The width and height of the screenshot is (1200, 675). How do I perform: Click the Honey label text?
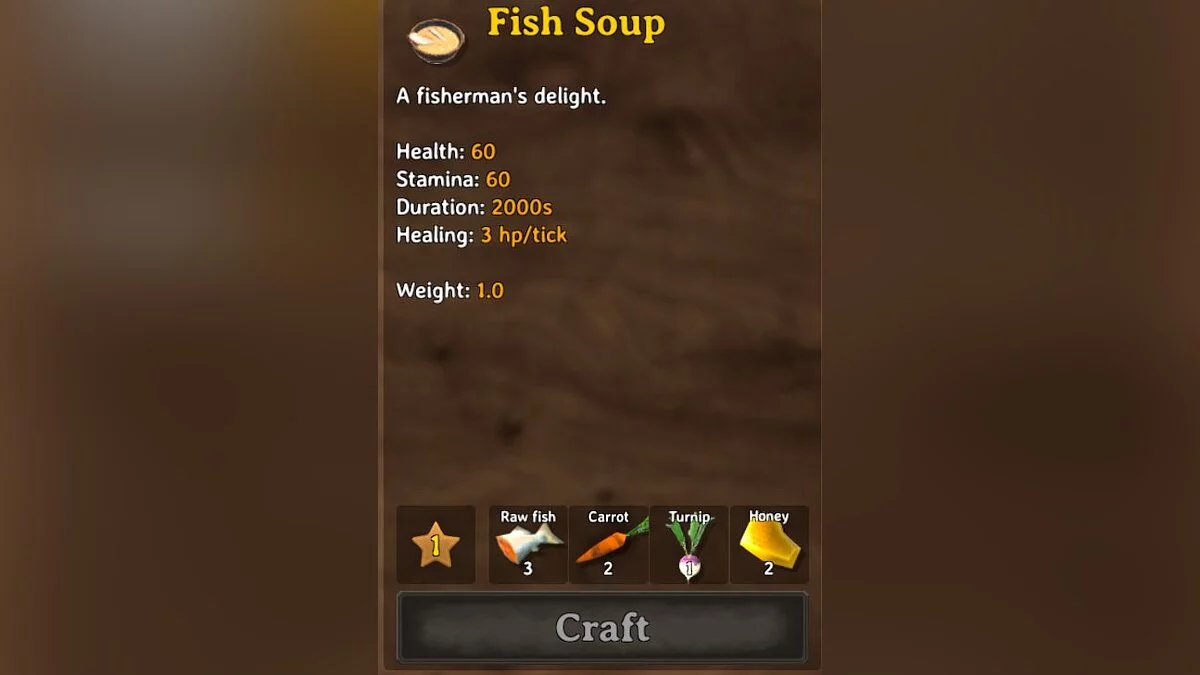(x=769, y=516)
